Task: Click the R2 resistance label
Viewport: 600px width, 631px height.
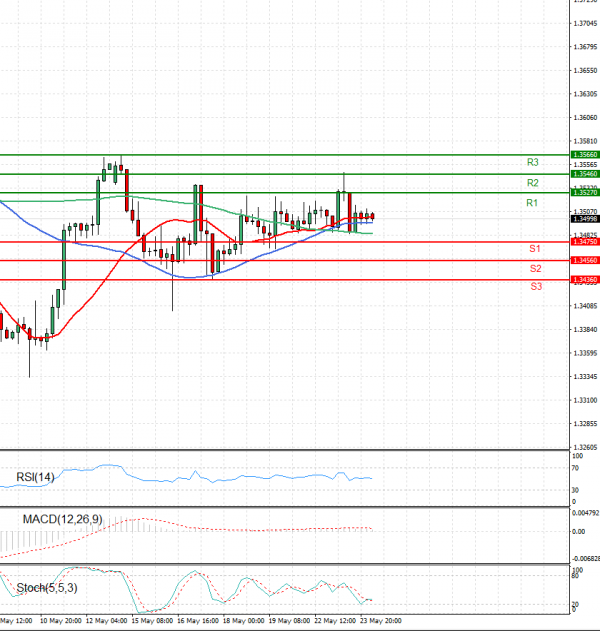Action: point(532,183)
